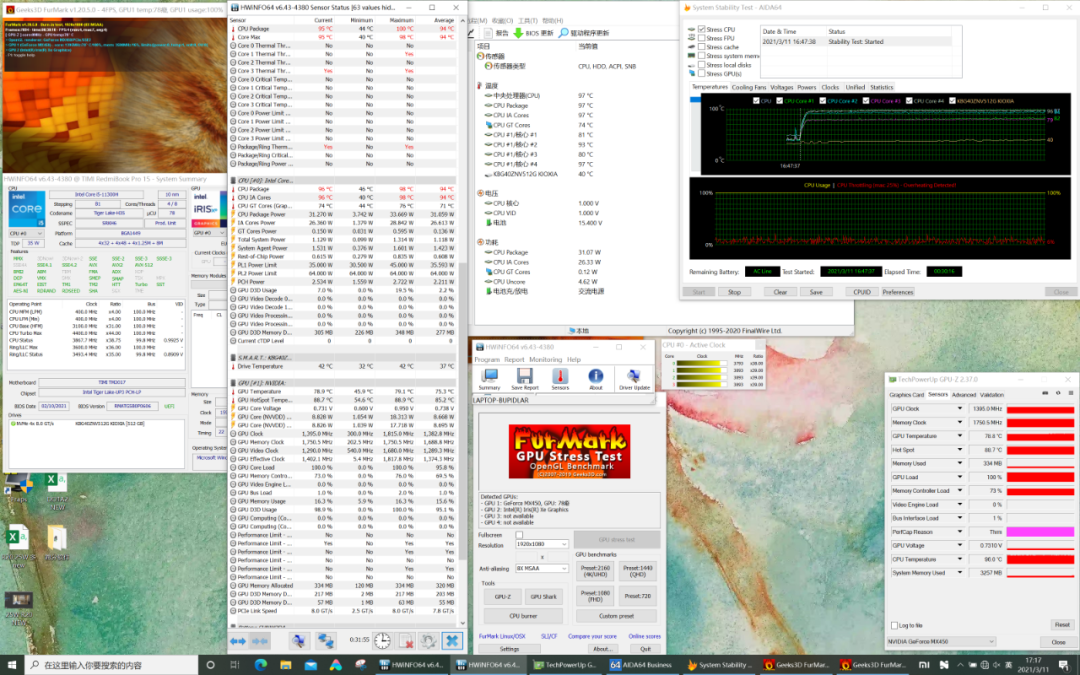Open HWiNFO Summary icon
Viewport: 1080px width, 675px height.
pos(489,377)
